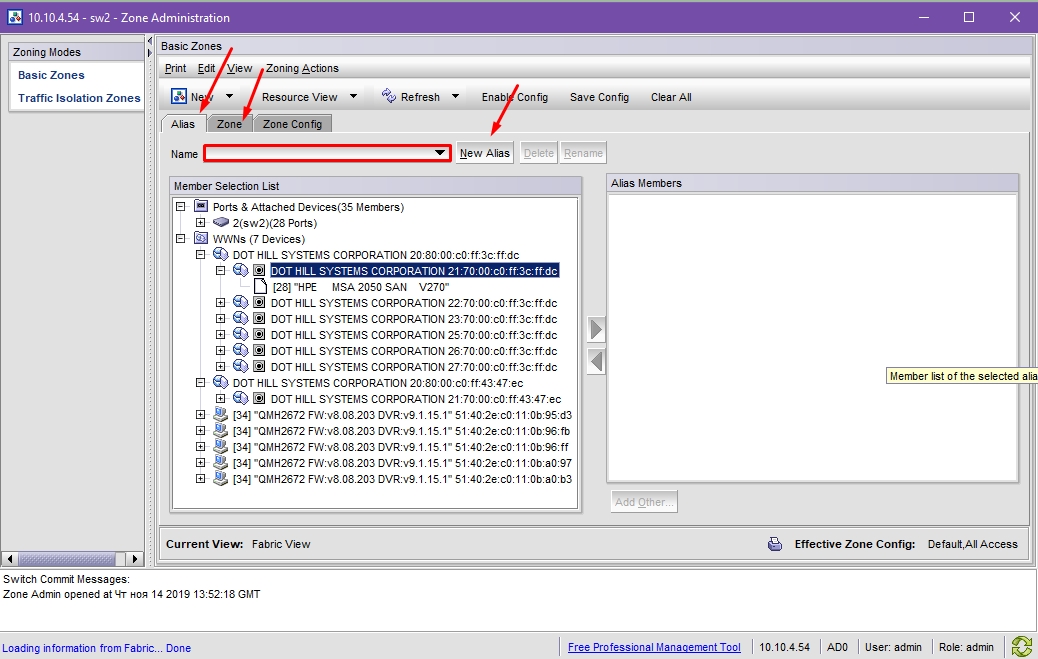Click the left panel horizontal scrollbar thumb
Viewport: 1038px width, 659px height.
click(67, 558)
